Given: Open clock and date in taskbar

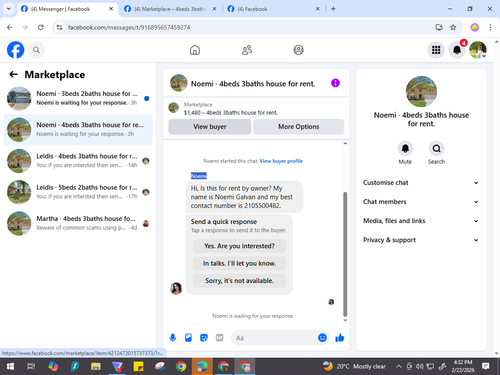Looking at the screenshot, I should (463, 366).
